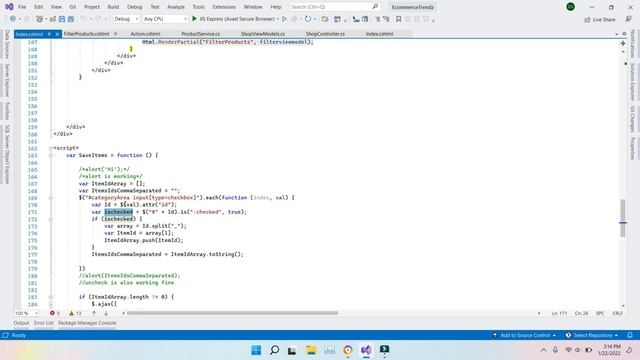Image resolution: width=640 pixels, height=360 pixels.
Task: Open Windows Search from the taskbar
Action: click(275, 350)
